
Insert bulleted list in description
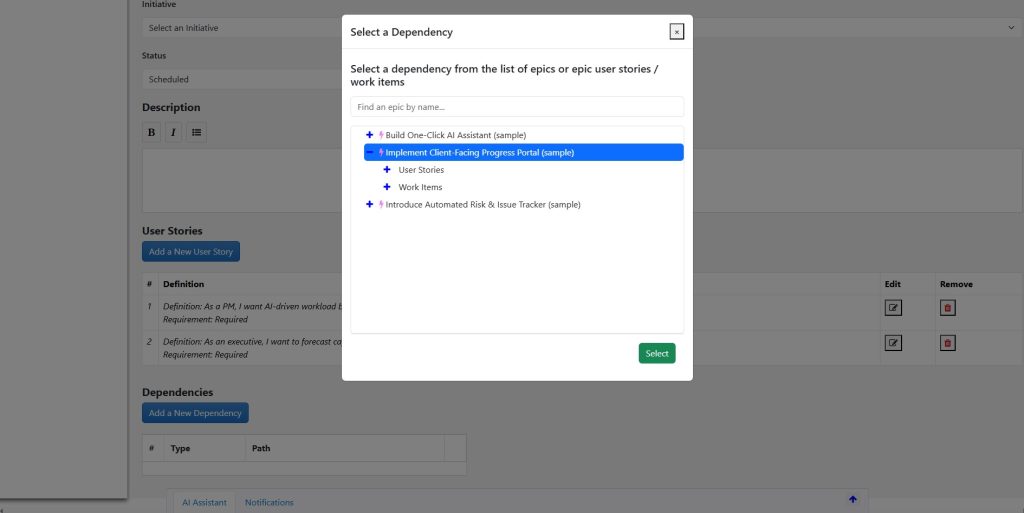(x=196, y=132)
